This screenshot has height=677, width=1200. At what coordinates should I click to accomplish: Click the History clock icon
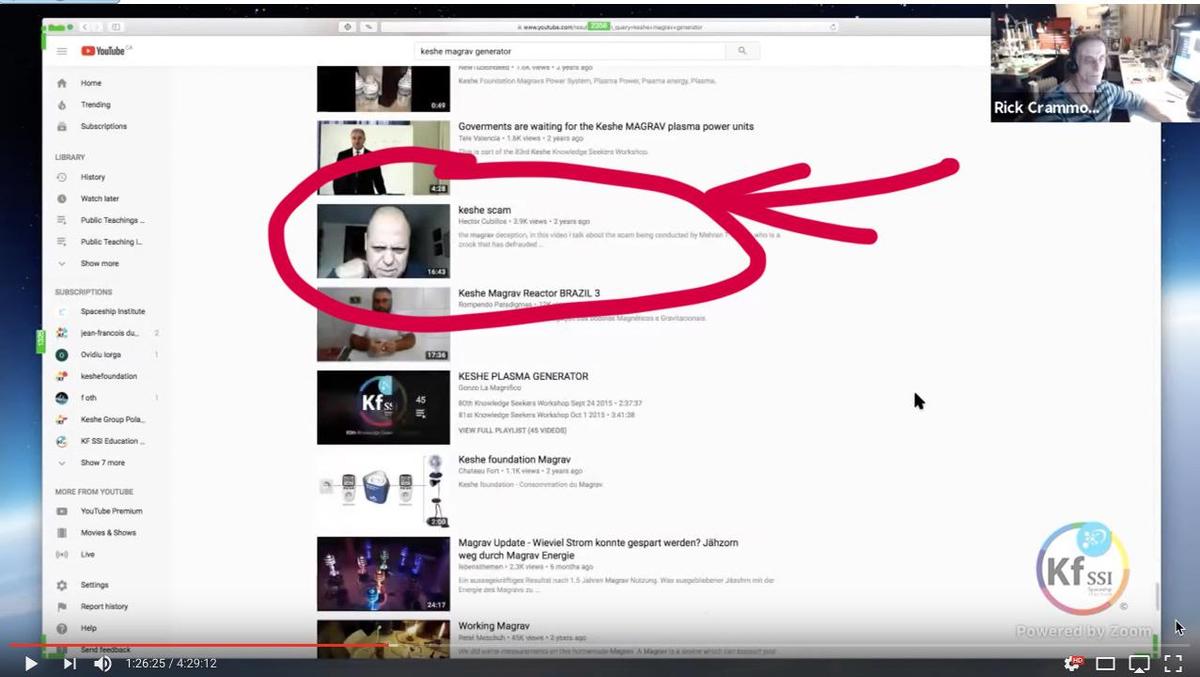pyautogui.click(x=62, y=177)
